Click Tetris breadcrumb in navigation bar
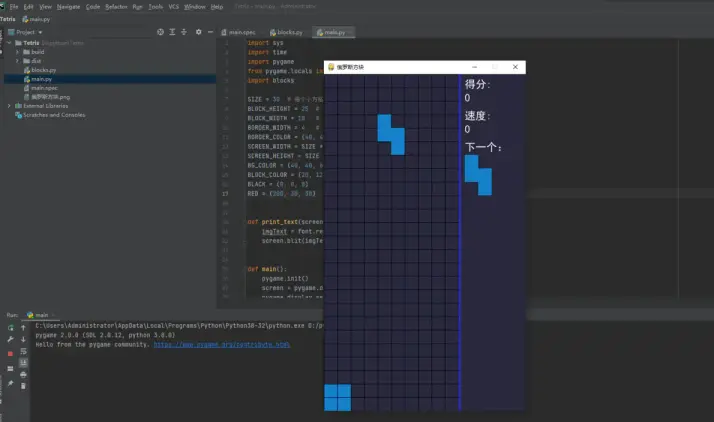 coord(8,19)
